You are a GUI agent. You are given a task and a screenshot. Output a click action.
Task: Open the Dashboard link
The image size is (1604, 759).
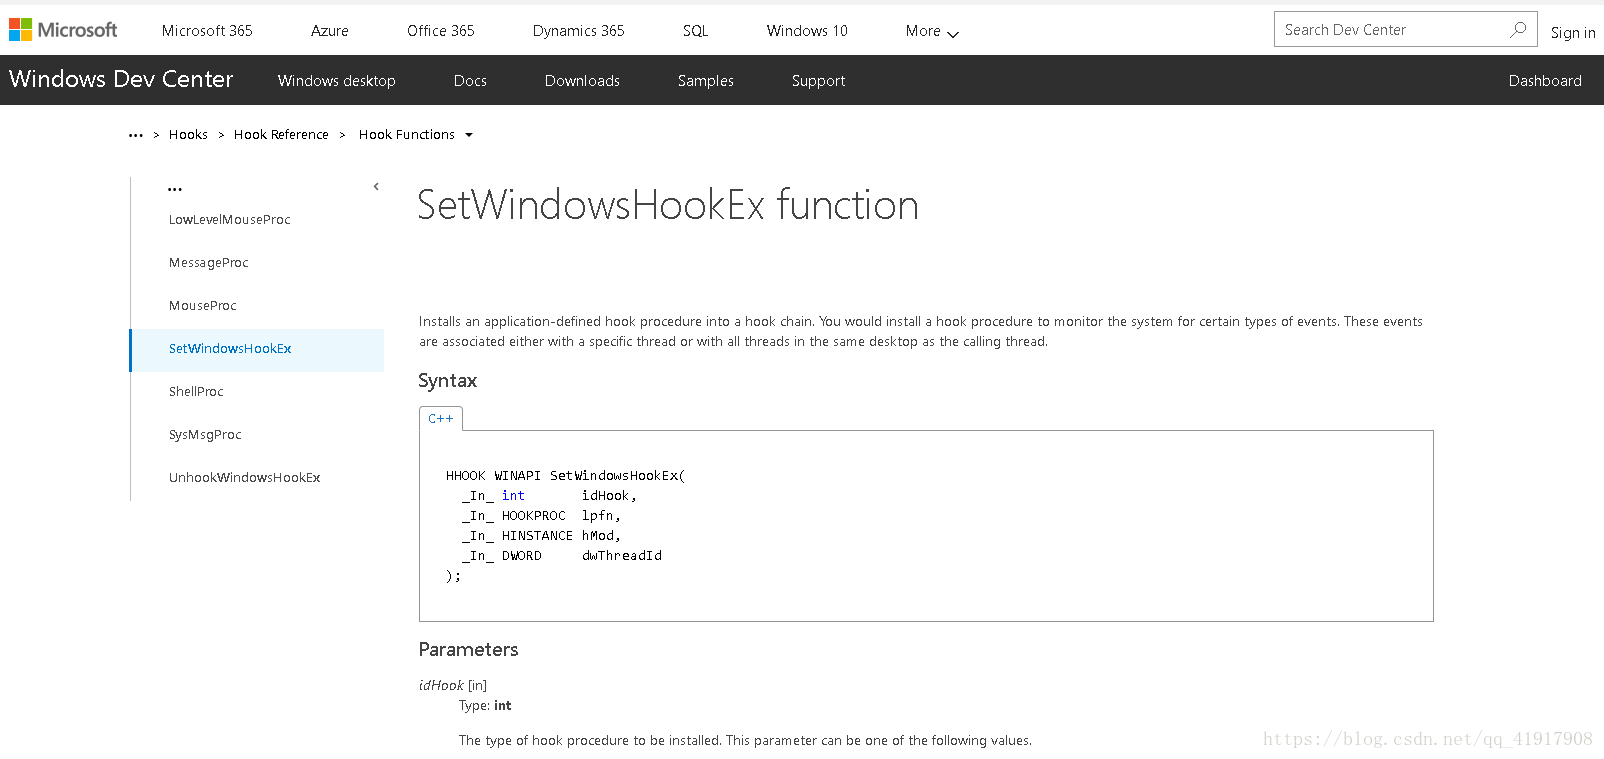click(1545, 81)
